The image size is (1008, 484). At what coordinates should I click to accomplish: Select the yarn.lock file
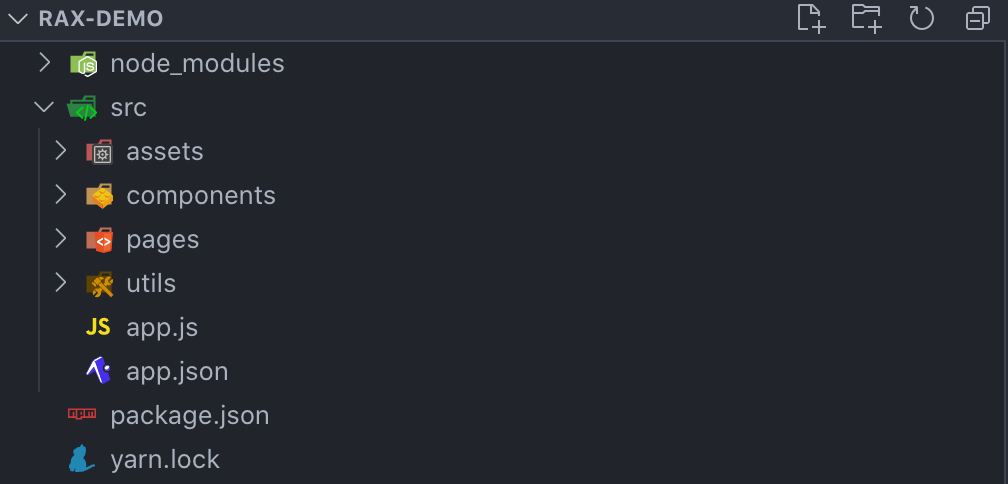click(165, 459)
